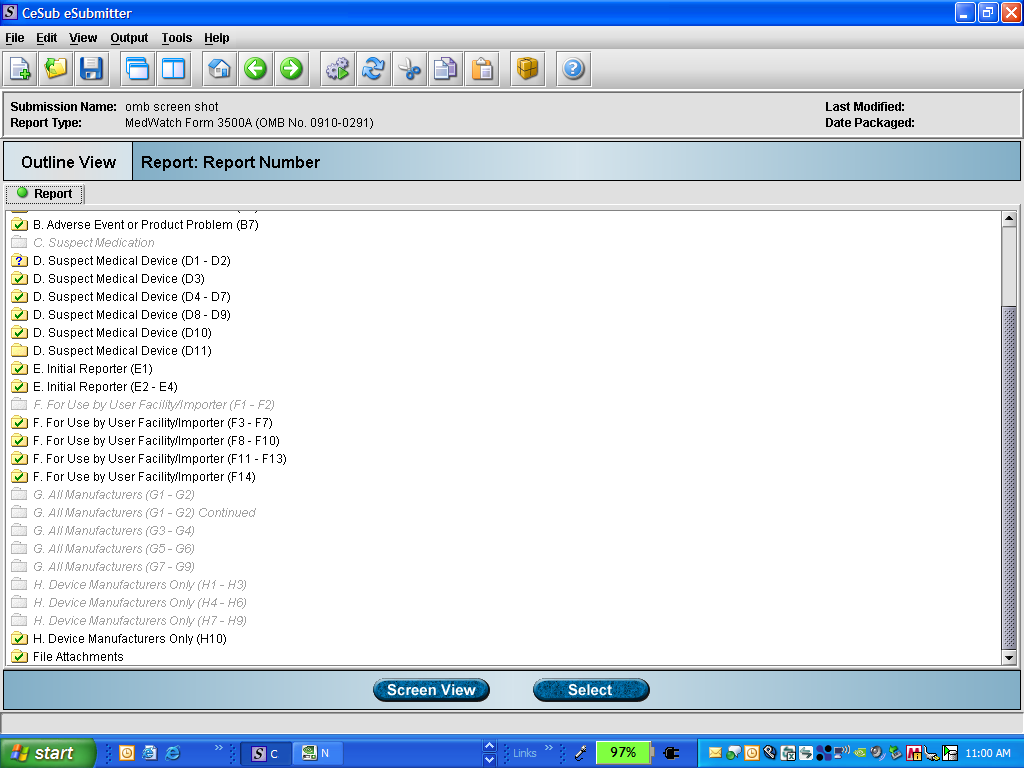Screen dimensions: 1024x768
Task: Open the Edit menu
Action: [x=46, y=38]
